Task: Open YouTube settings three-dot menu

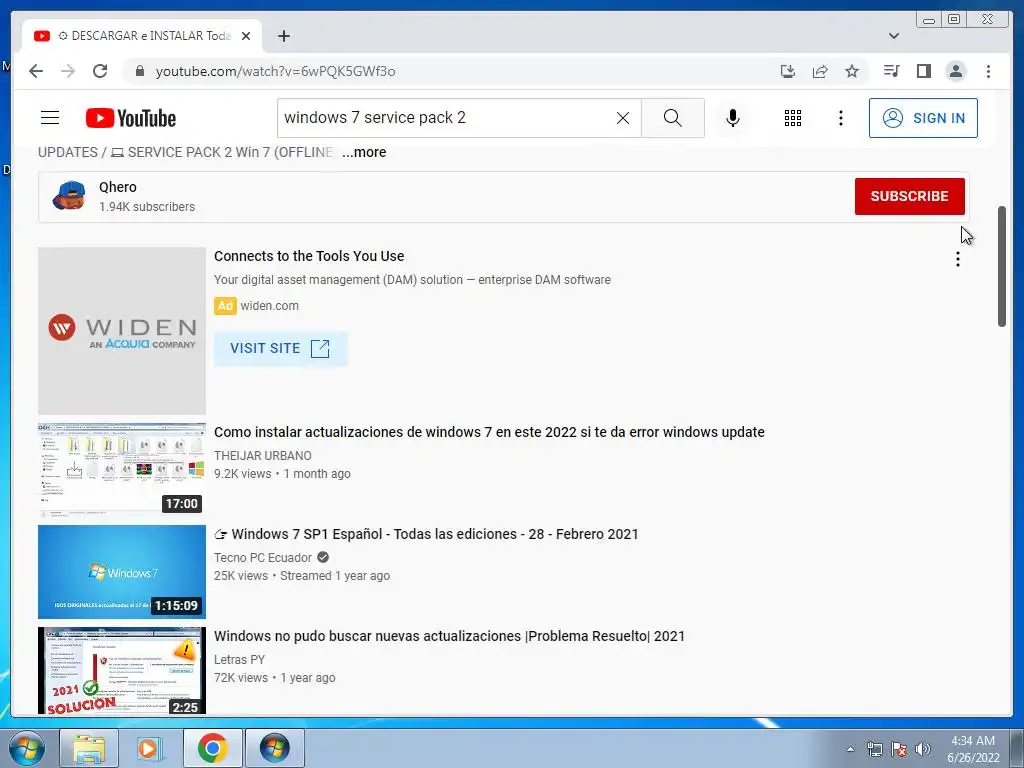Action: pyautogui.click(x=840, y=118)
